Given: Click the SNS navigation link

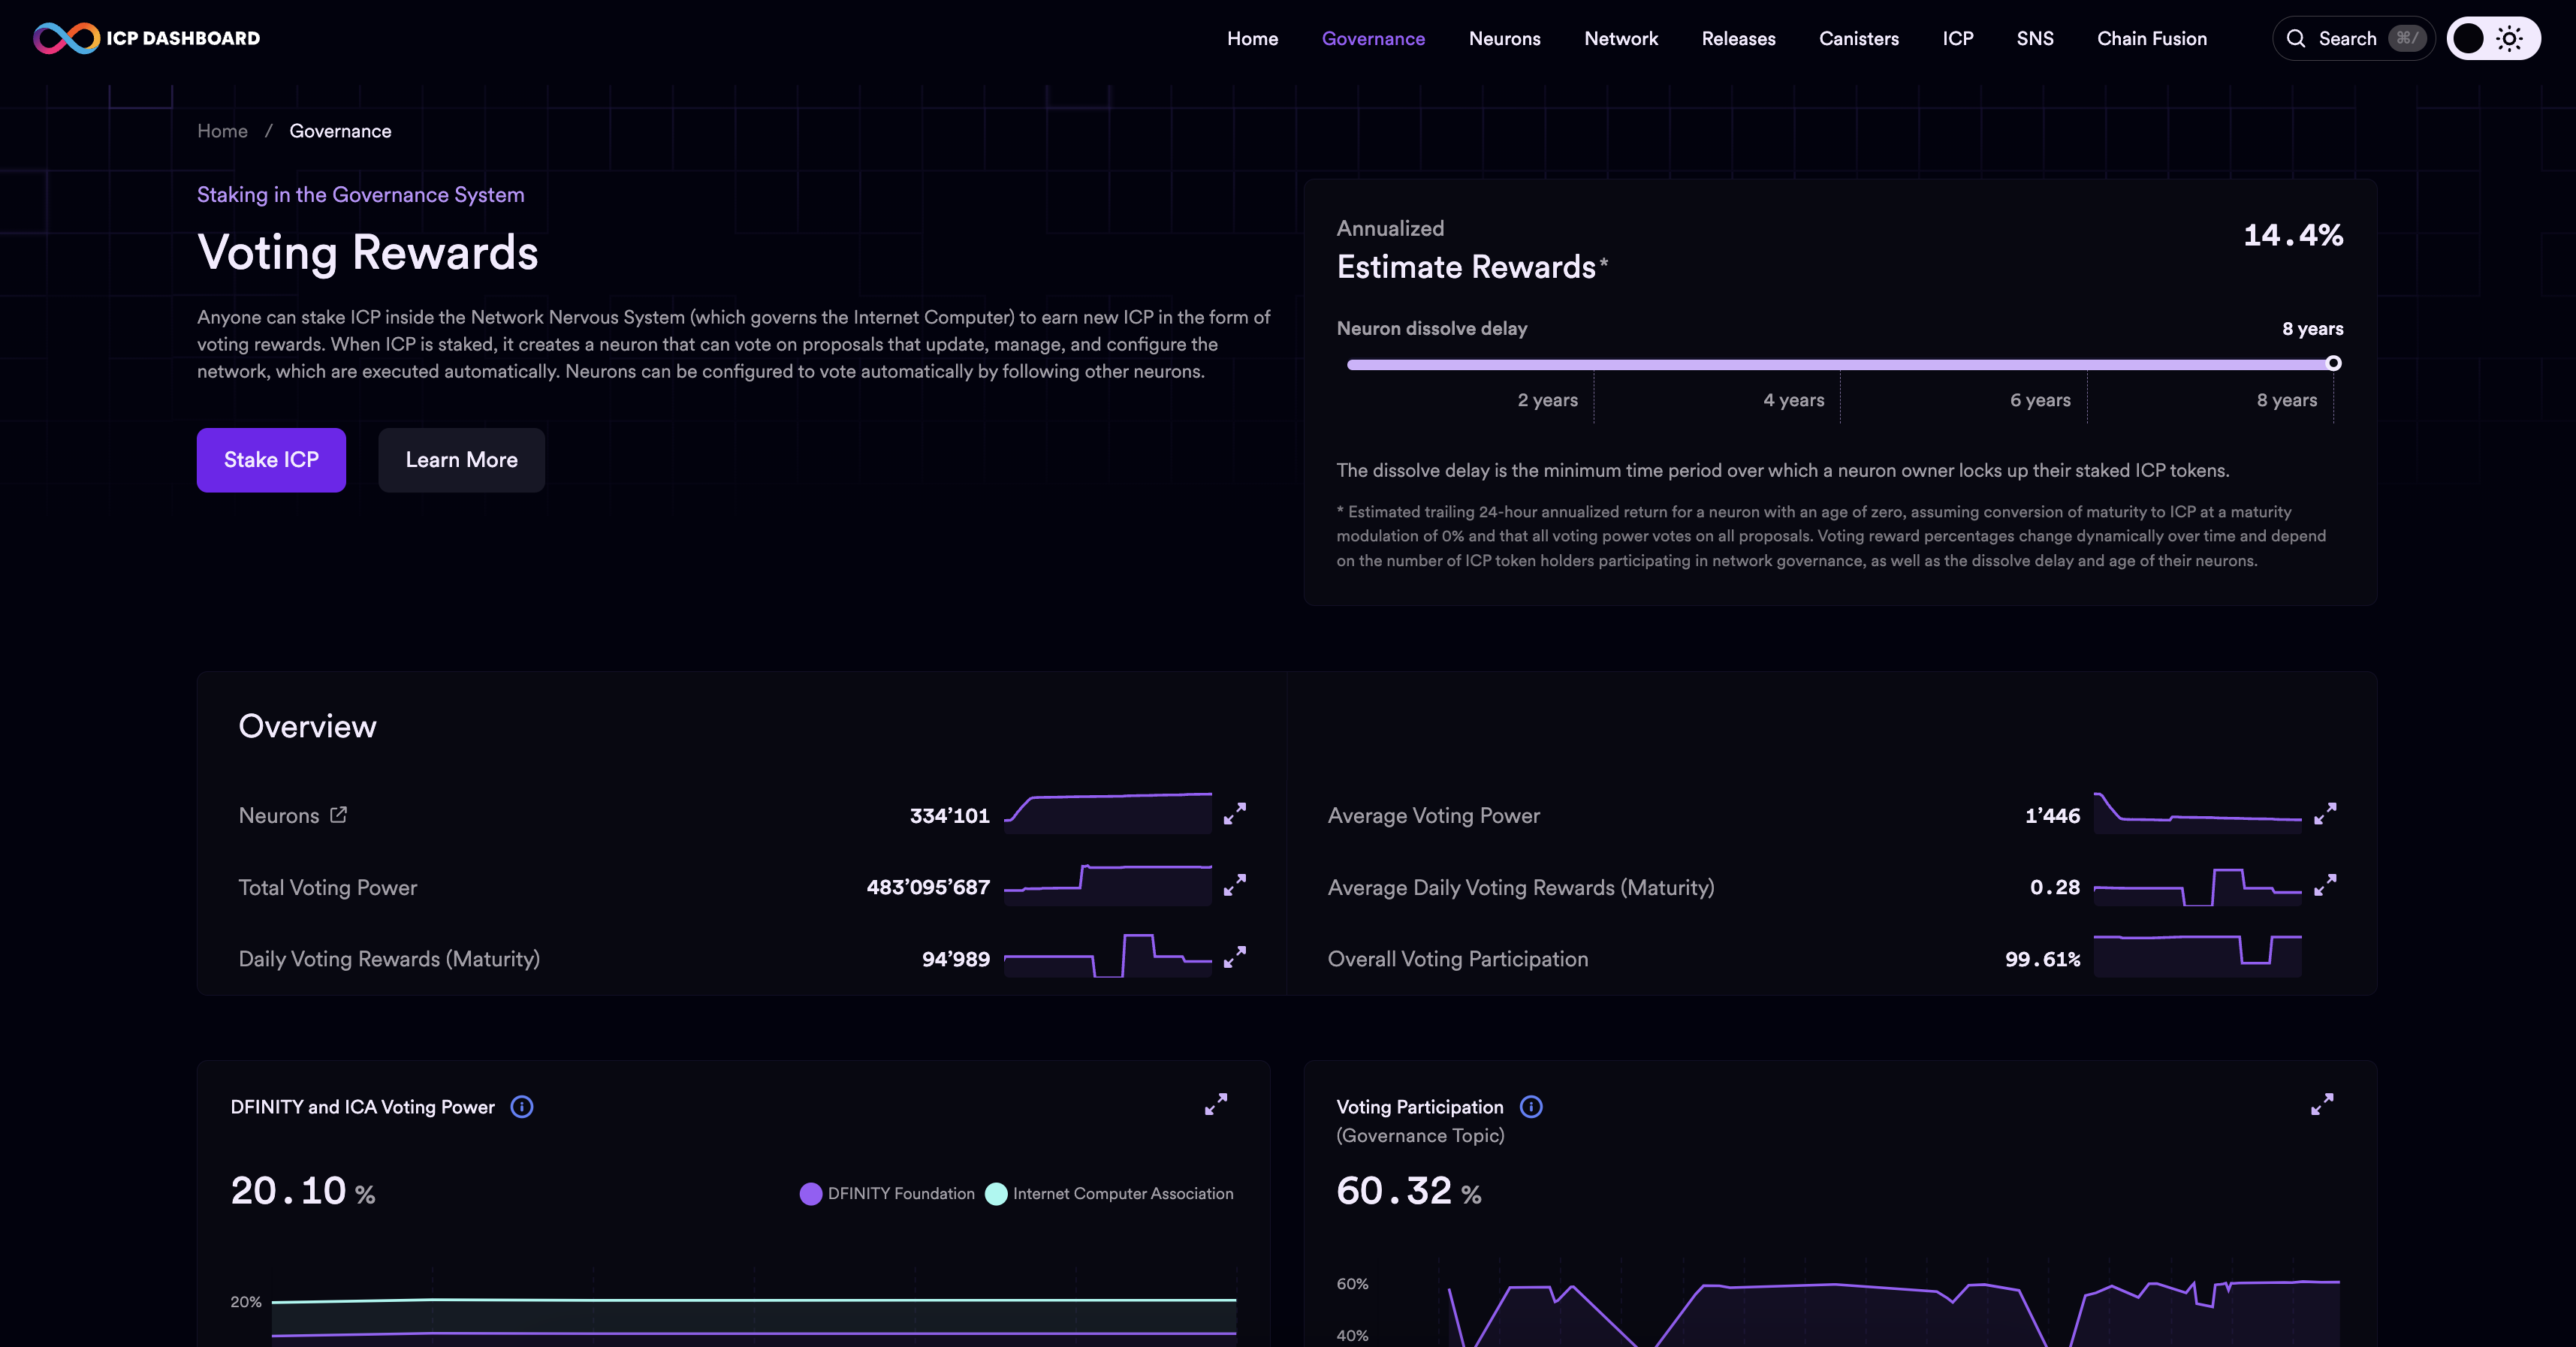Looking at the screenshot, I should [x=2036, y=38].
